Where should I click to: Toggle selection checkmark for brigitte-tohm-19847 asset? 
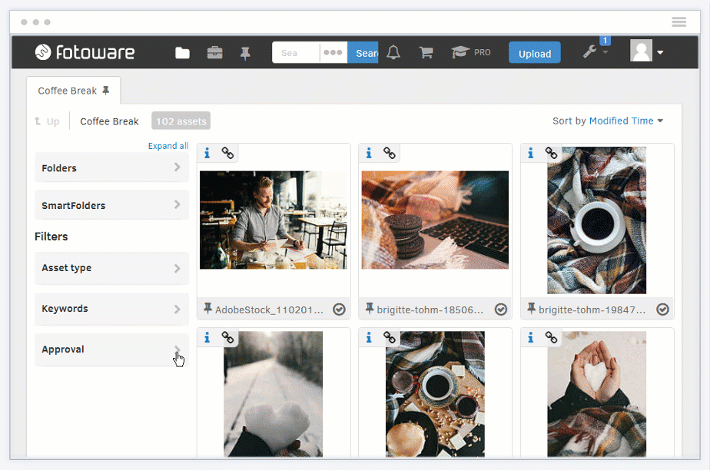pos(662,310)
